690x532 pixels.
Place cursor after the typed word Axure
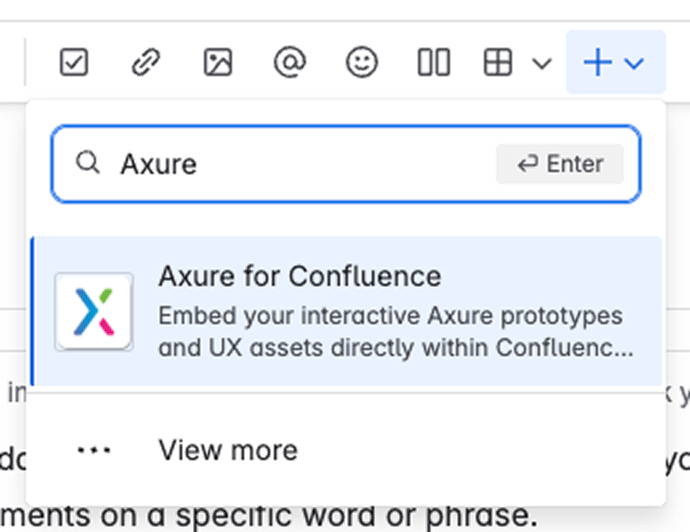click(198, 164)
